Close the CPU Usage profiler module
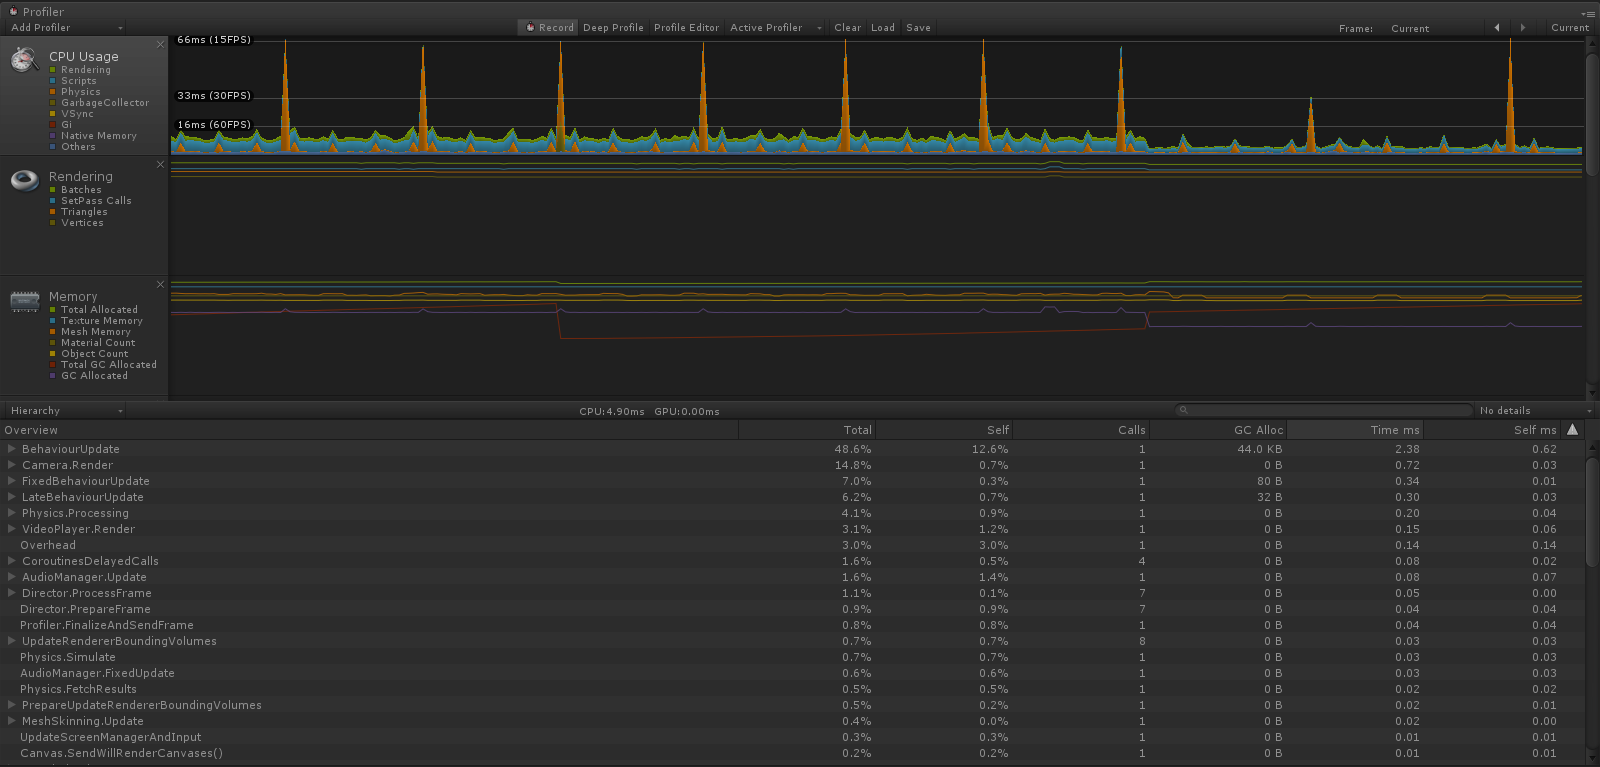This screenshot has height=767, width=1600. point(160,44)
